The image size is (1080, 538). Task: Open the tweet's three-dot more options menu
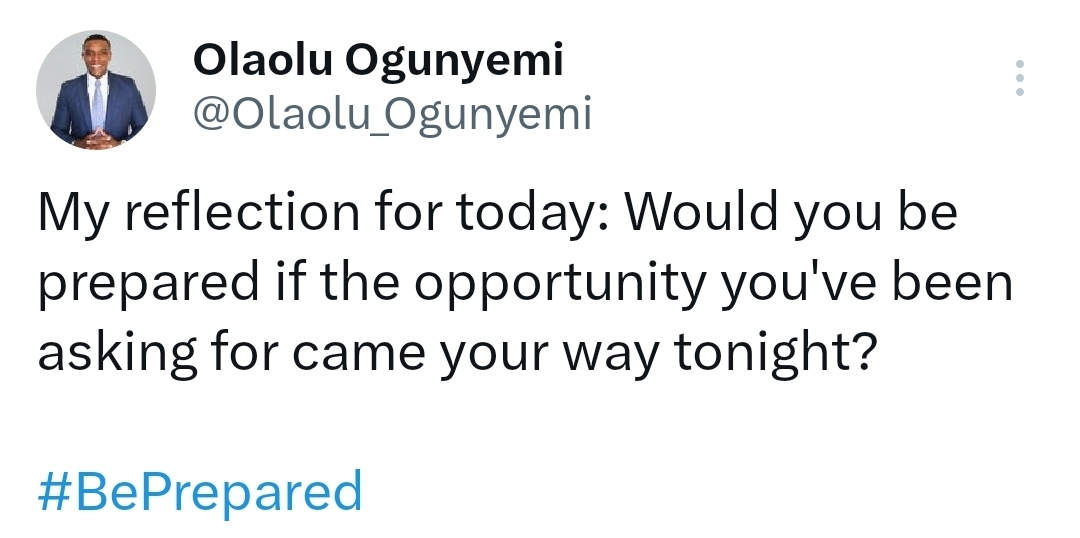1020,78
